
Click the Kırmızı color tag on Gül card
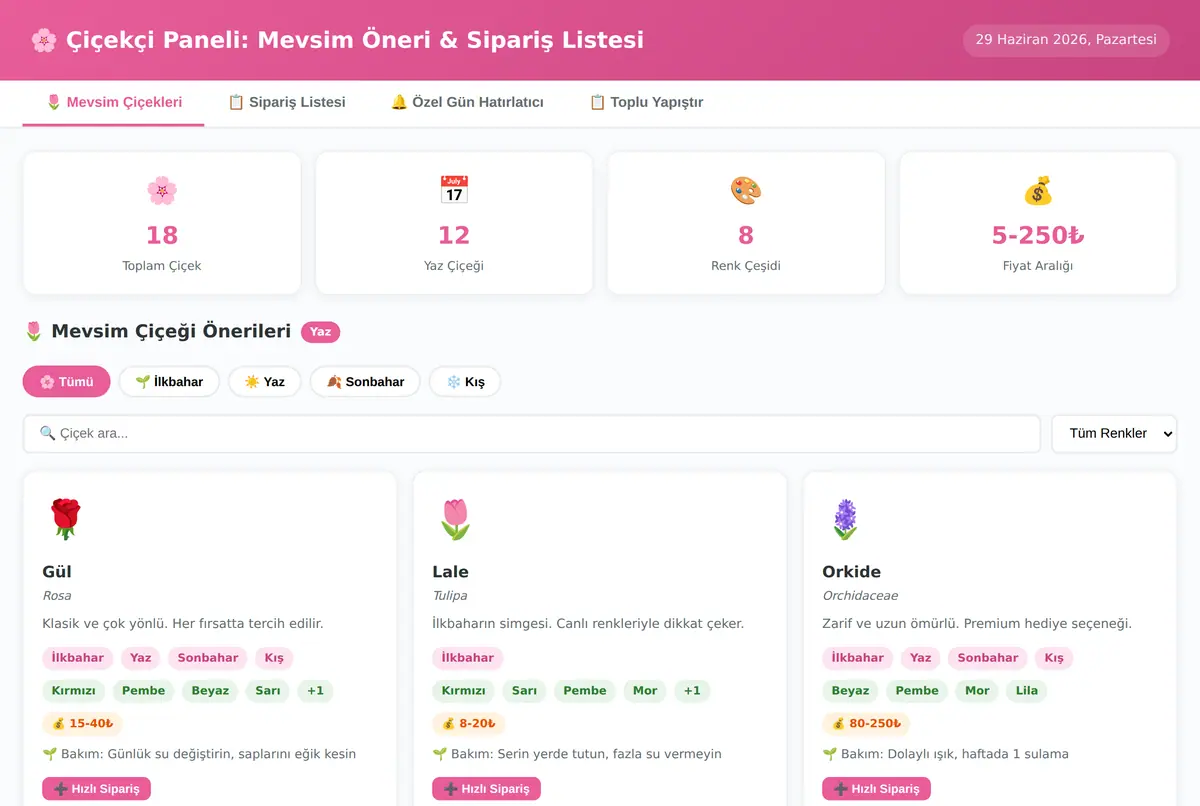tap(73, 690)
